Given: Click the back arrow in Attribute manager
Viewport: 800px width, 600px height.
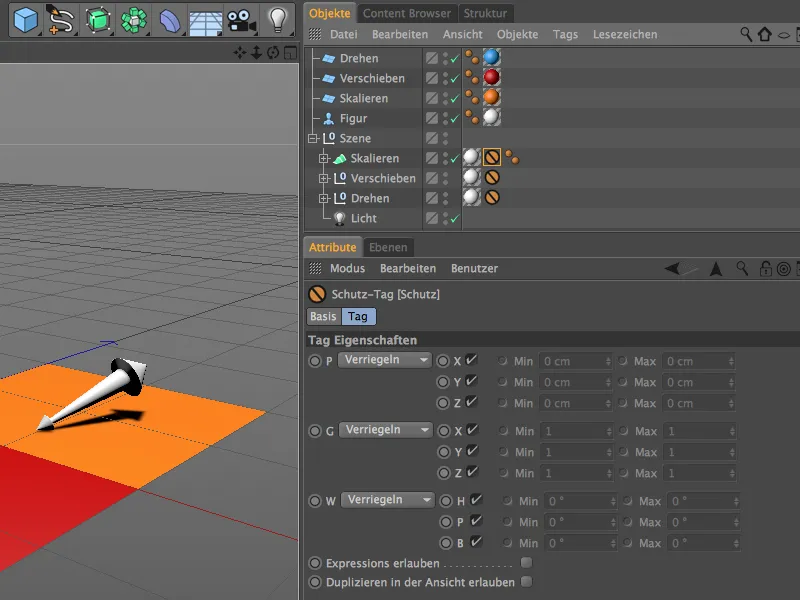Looking at the screenshot, I should 674,268.
